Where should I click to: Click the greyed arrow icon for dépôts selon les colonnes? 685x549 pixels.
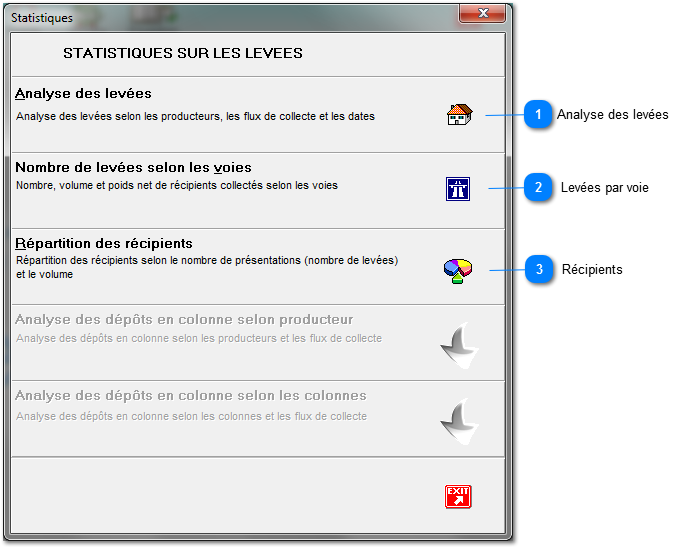(x=459, y=421)
